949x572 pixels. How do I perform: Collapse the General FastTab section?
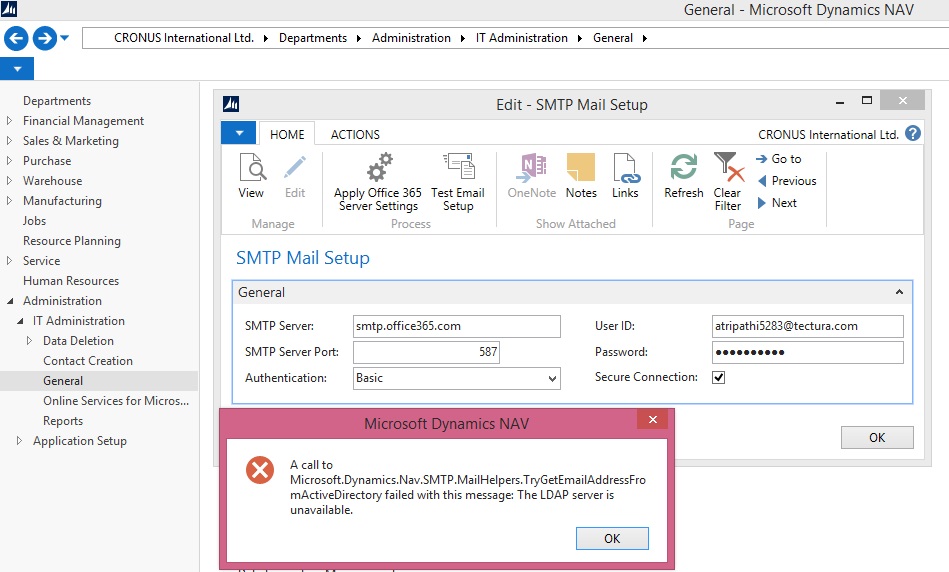click(899, 293)
